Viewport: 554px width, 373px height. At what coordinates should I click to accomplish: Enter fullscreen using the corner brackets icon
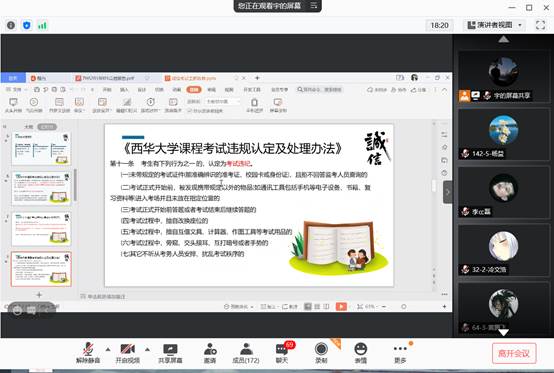click(540, 25)
